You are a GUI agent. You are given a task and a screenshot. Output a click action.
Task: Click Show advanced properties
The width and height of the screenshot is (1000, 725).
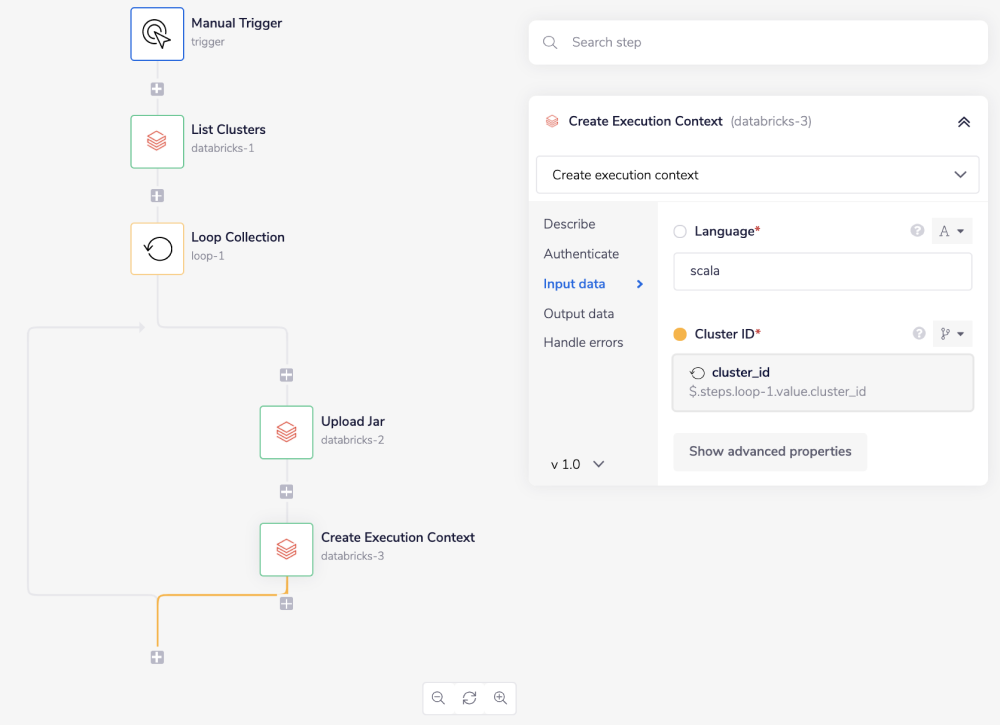point(770,452)
